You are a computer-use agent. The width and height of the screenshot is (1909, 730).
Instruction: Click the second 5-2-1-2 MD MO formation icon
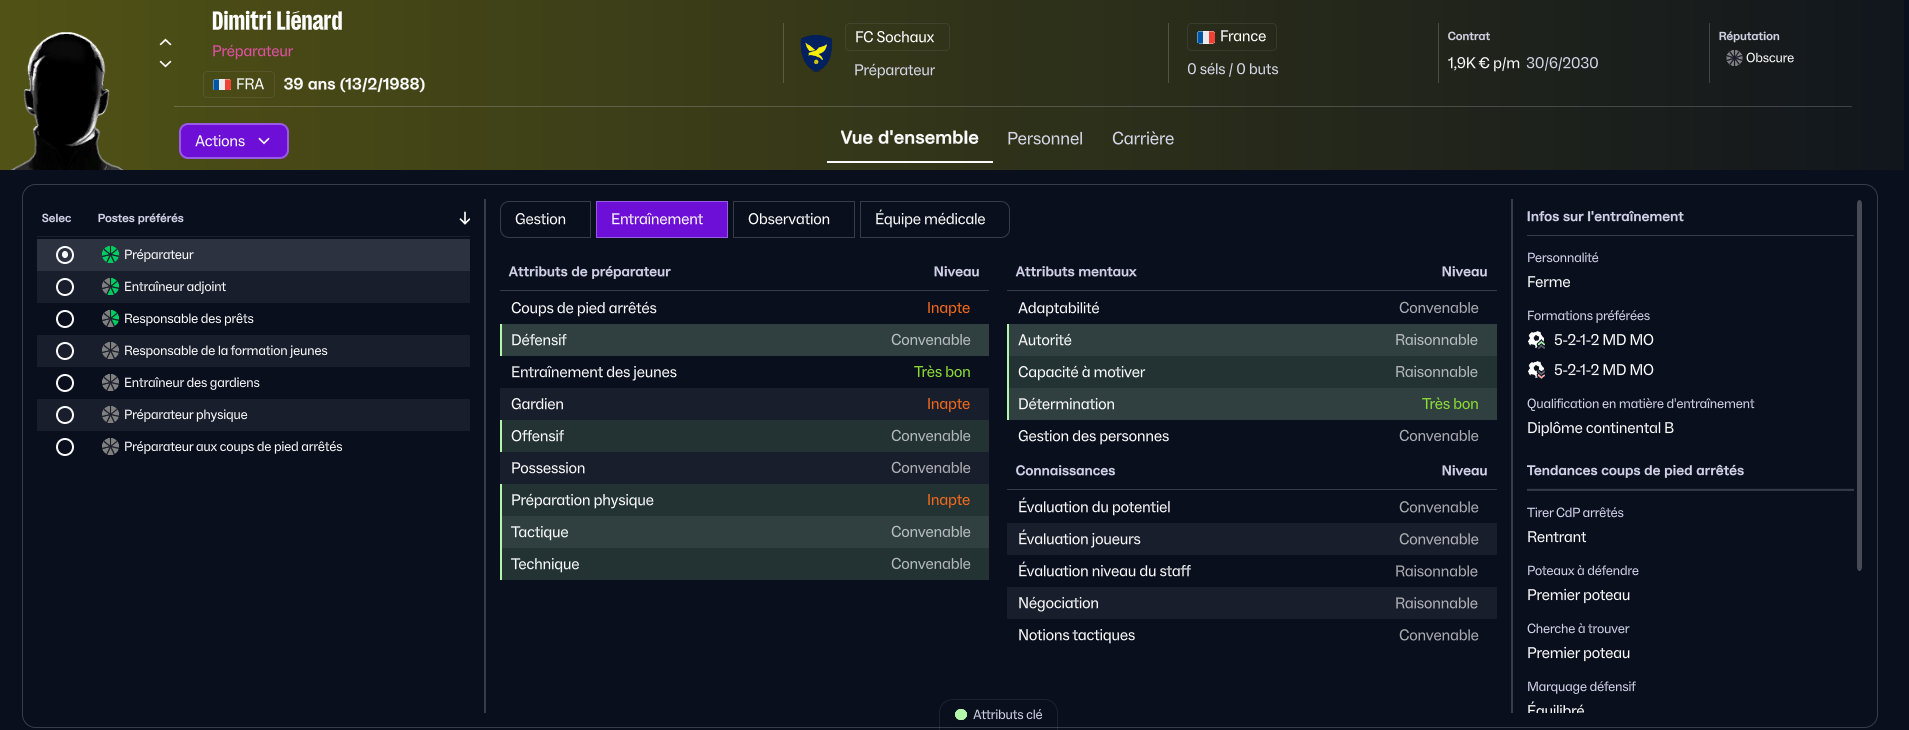(x=1537, y=370)
